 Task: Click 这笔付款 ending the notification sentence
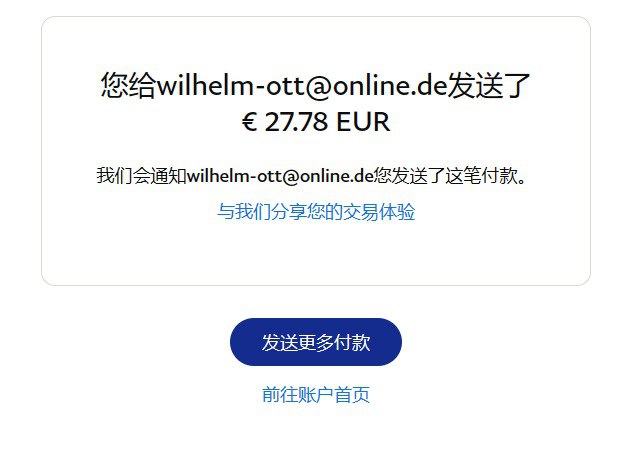pyautogui.click(x=481, y=176)
